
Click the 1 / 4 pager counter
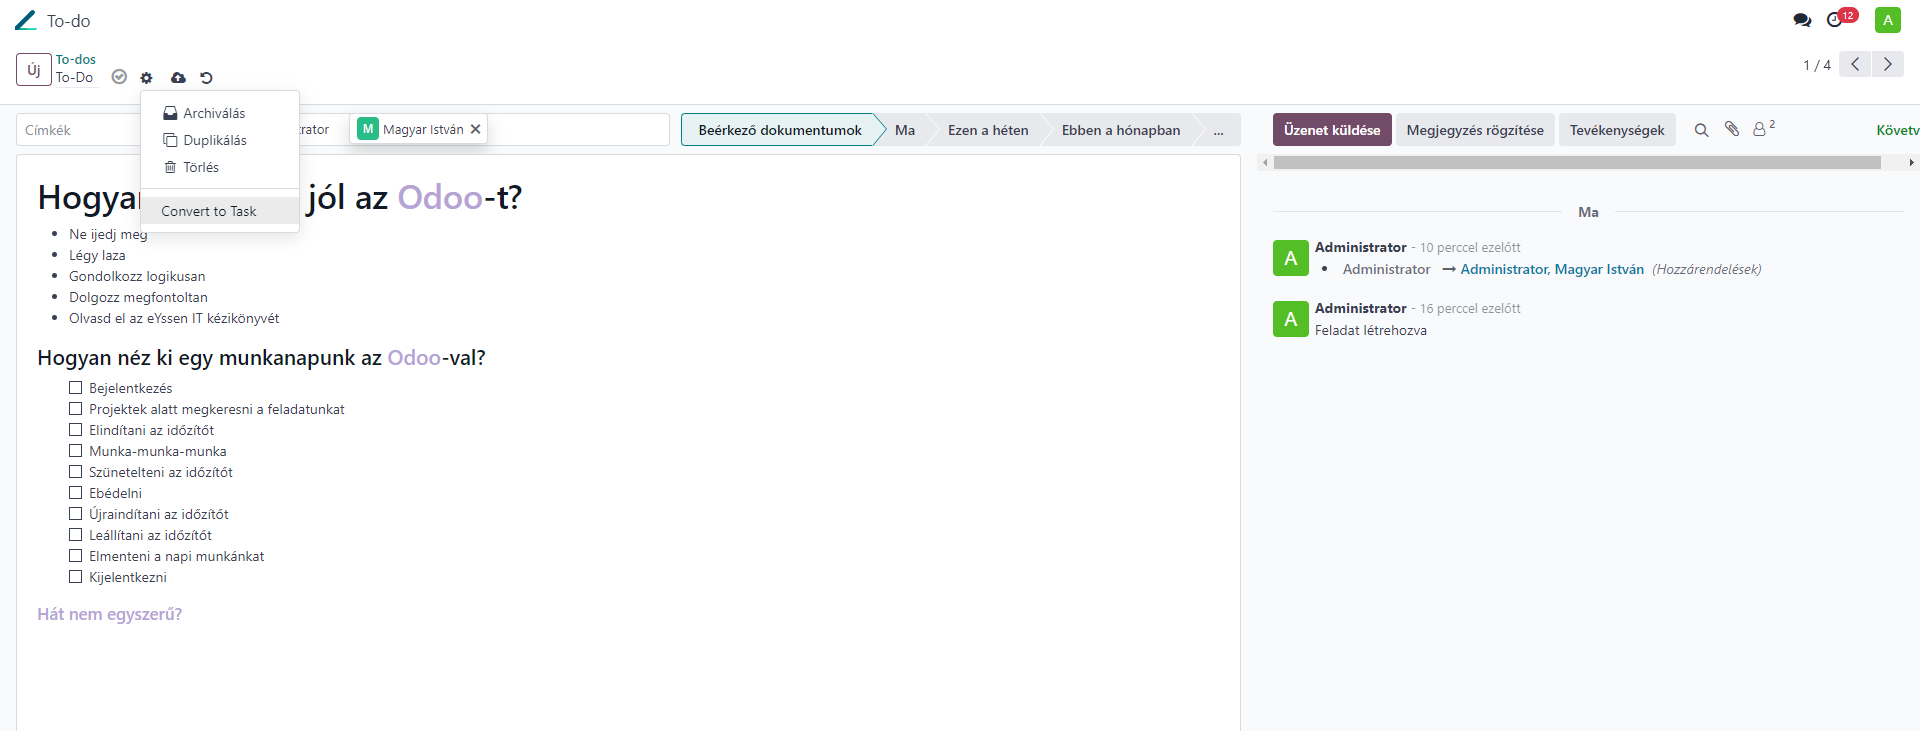tap(1817, 65)
